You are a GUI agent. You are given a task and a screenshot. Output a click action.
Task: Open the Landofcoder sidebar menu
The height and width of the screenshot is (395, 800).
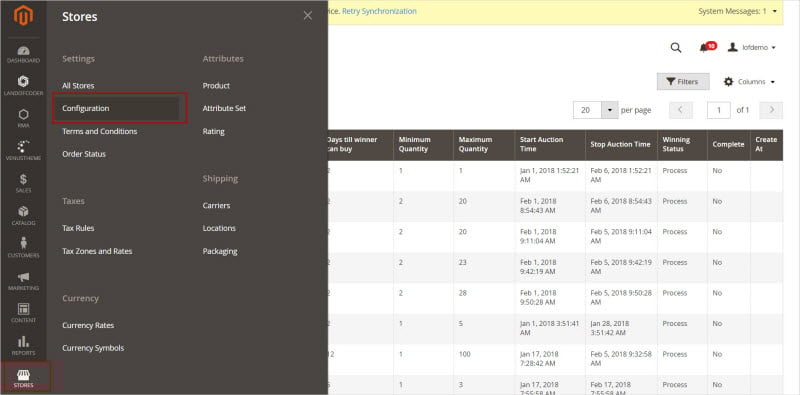pos(23,86)
